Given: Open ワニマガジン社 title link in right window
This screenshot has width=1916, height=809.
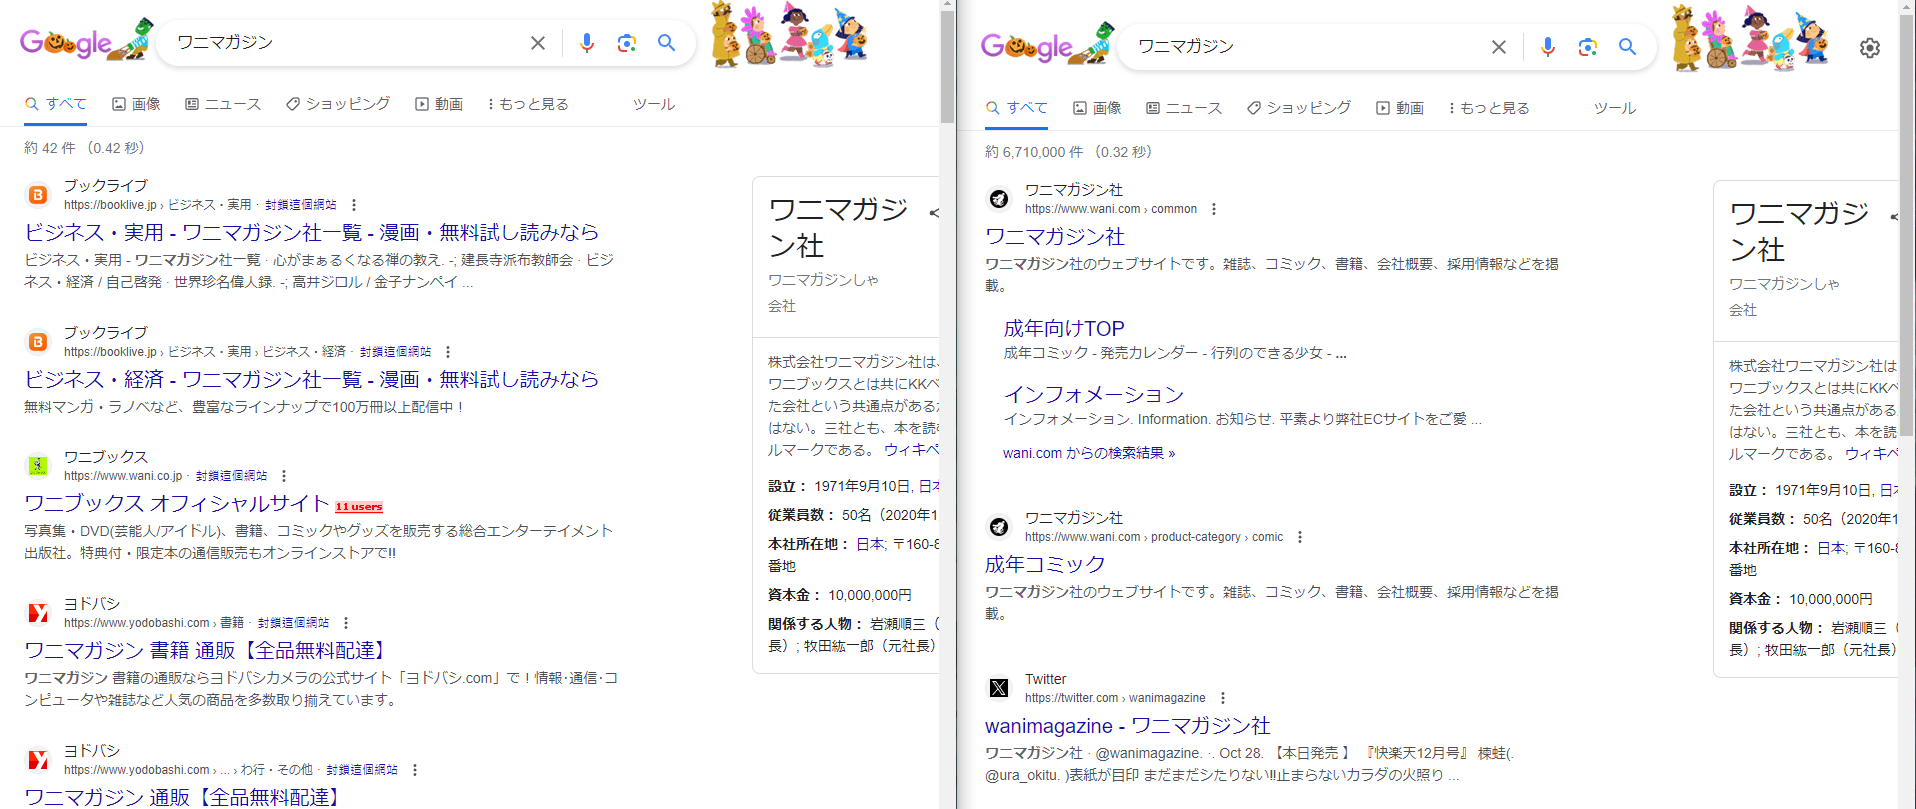Looking at the screenshot, I should pos(1055,236).
